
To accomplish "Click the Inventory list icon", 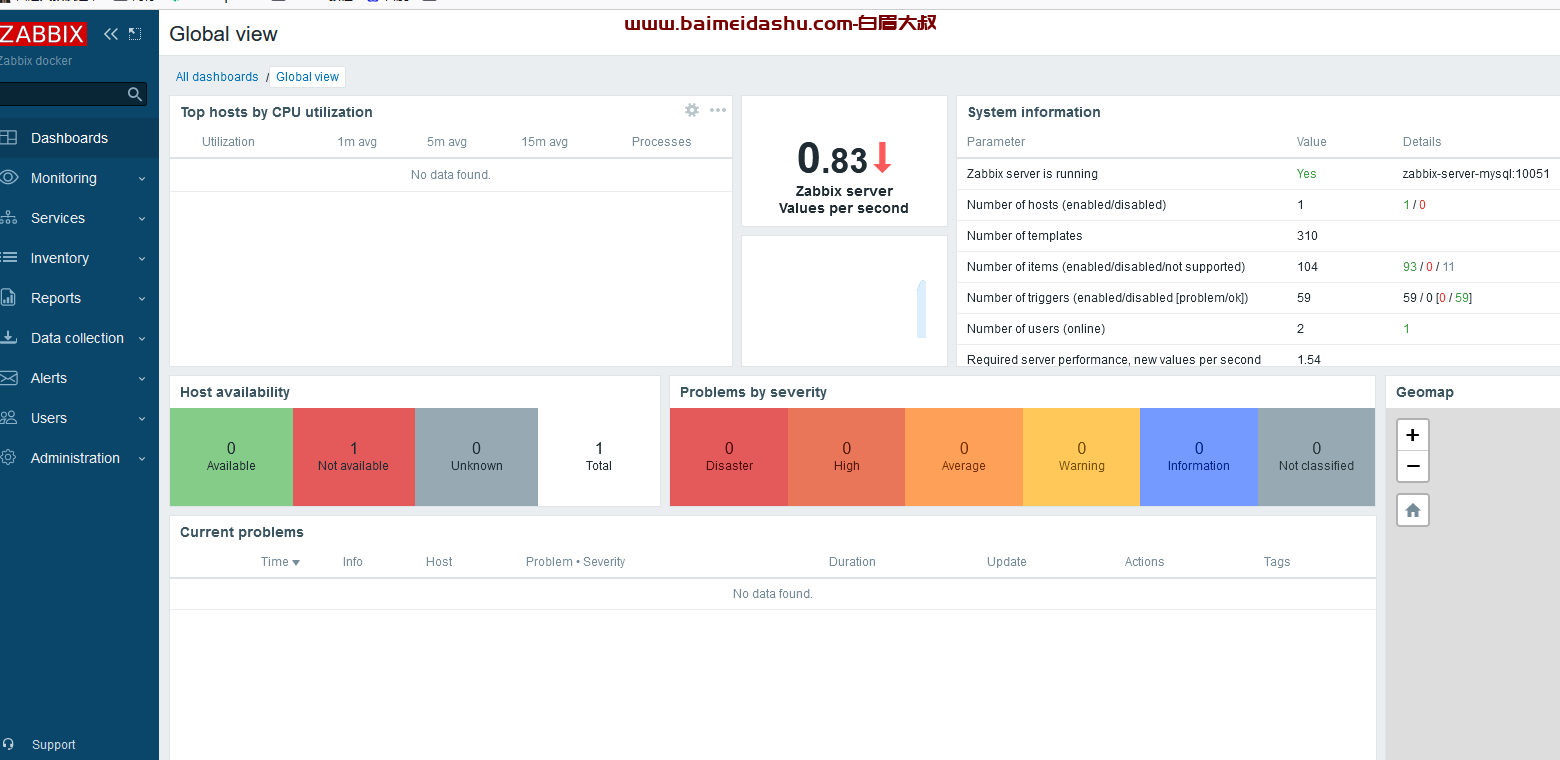I will [x=9, y=258].
